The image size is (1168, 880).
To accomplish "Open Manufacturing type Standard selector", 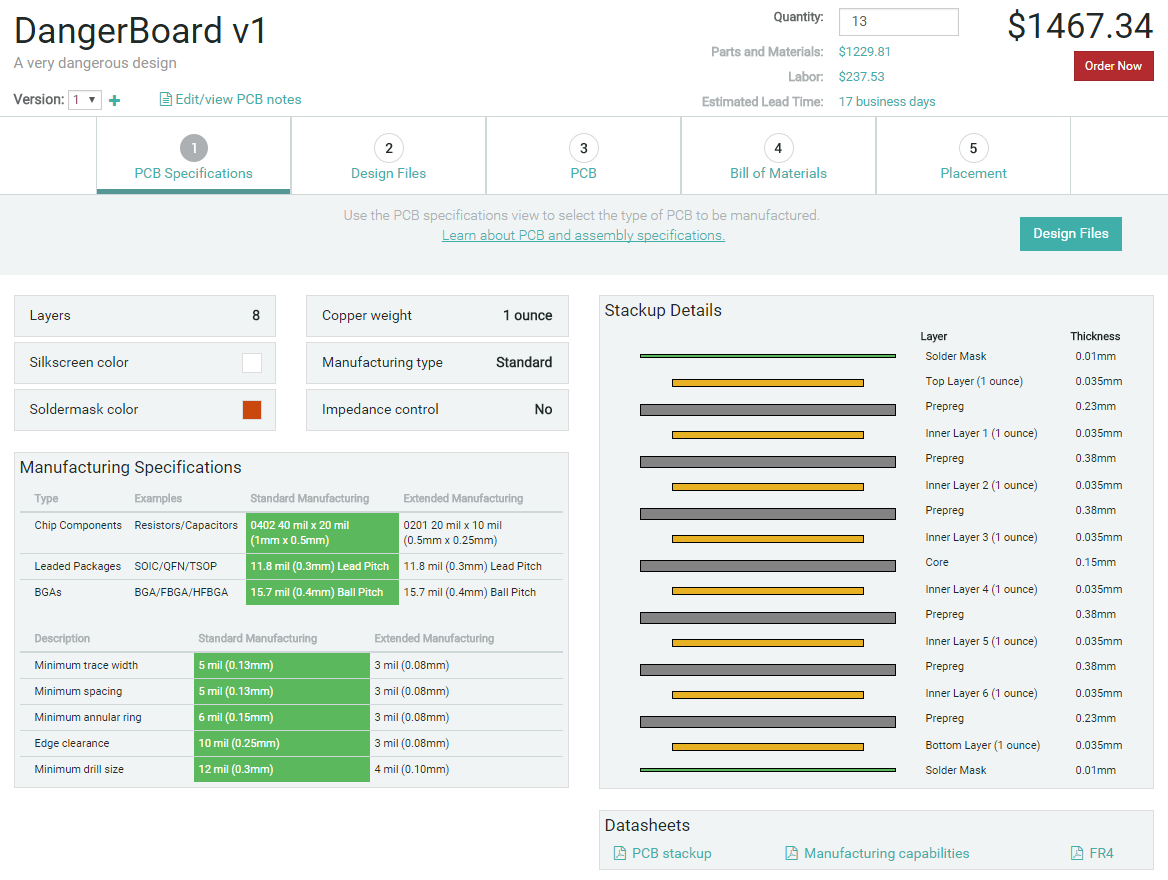I will (x=437, y=363).
